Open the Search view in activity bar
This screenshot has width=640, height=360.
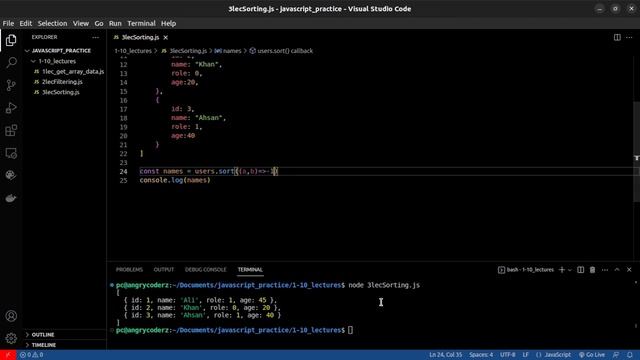click(x=11, y=62)
